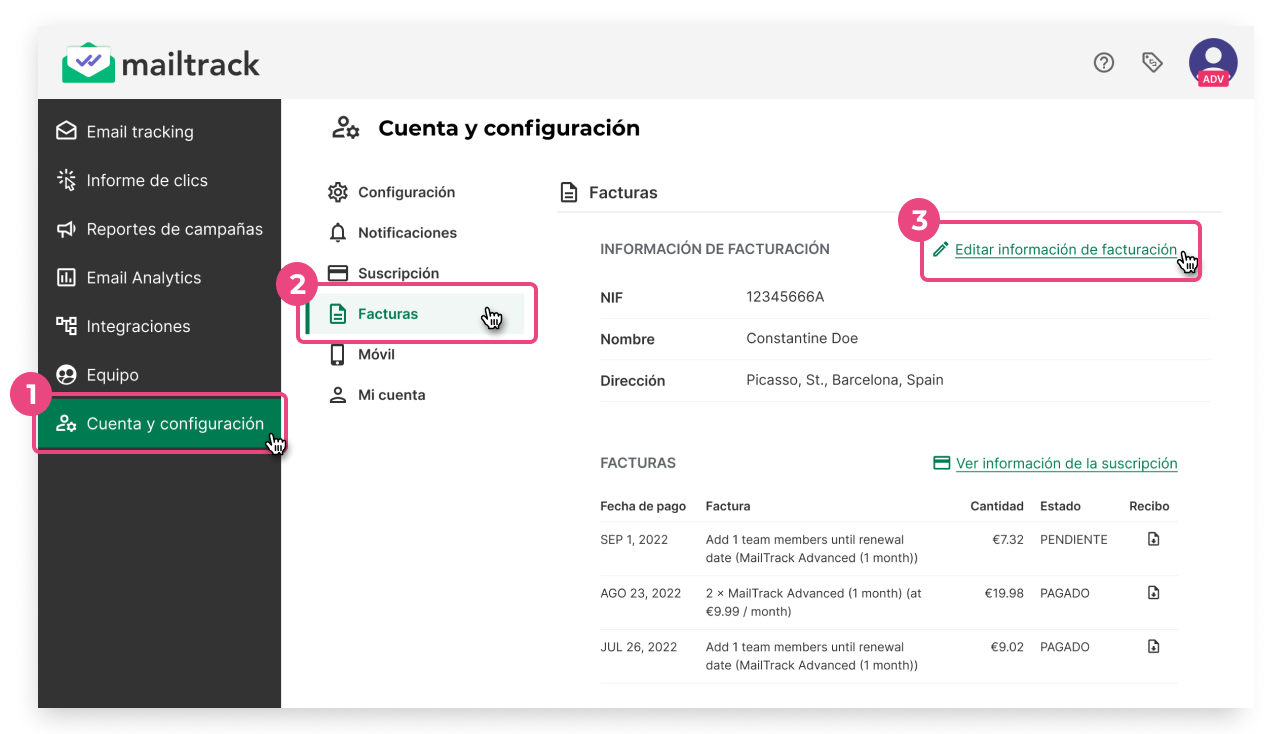
Task: Click the mailtrack logo
Action: 160,62
